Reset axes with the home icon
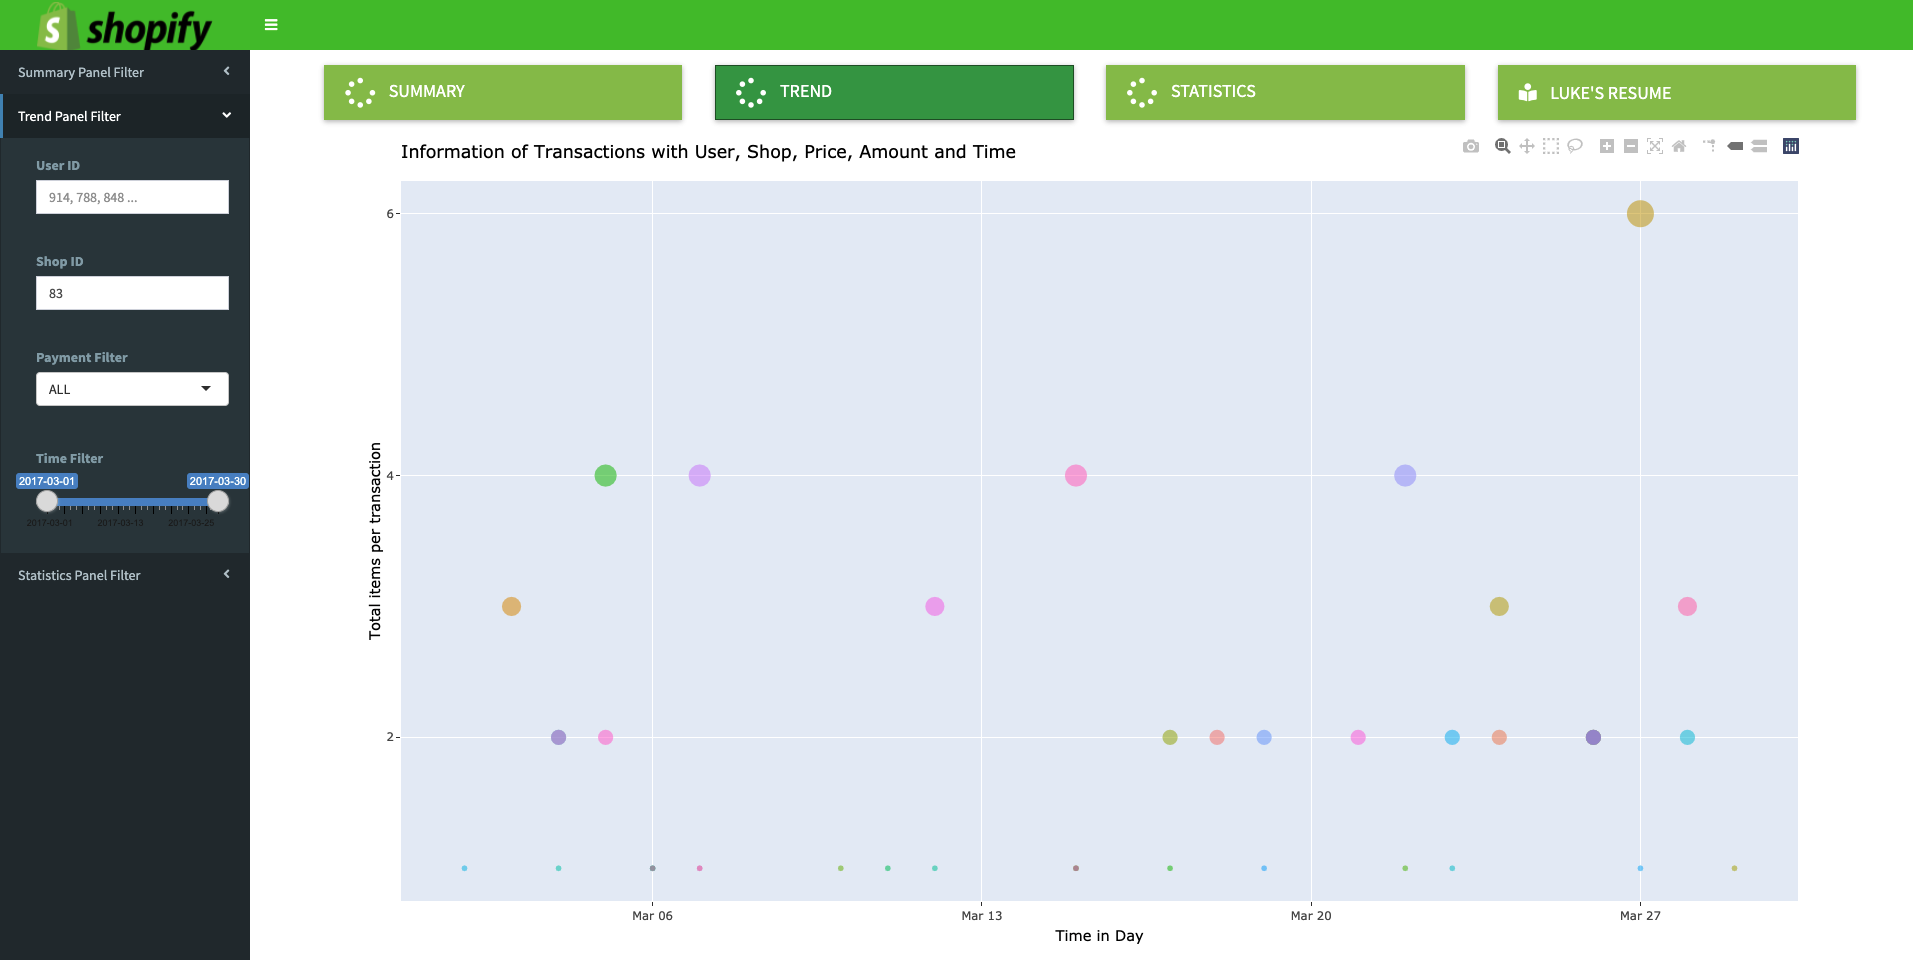The width and height of the screenshot is (1913, 960). (x=1679, y=146)
